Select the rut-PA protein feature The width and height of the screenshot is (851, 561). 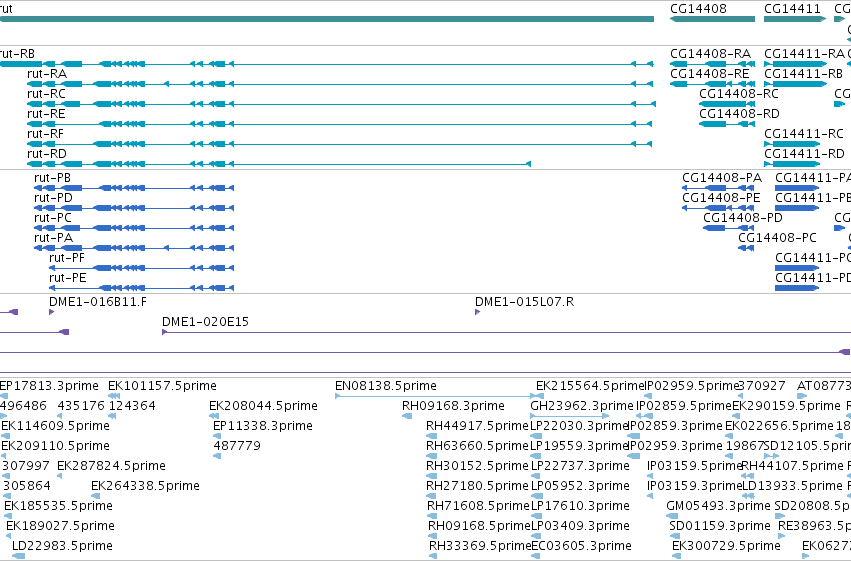point(134,248)
